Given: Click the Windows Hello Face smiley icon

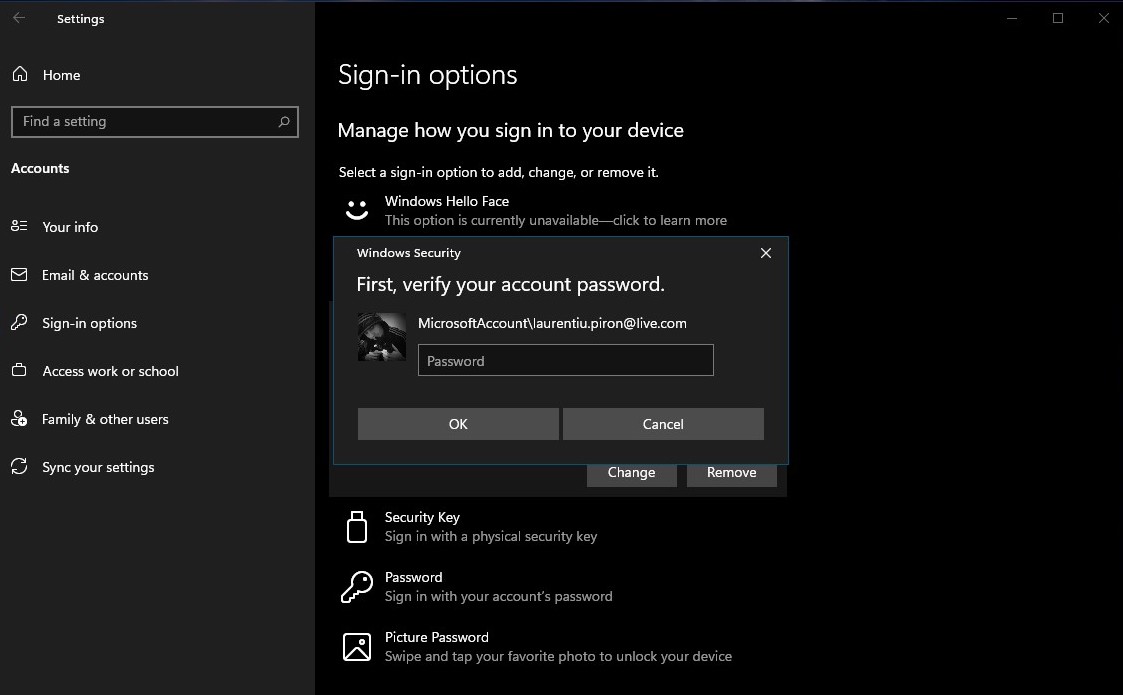Looking at the screenshot, I should tap(357, 210).
